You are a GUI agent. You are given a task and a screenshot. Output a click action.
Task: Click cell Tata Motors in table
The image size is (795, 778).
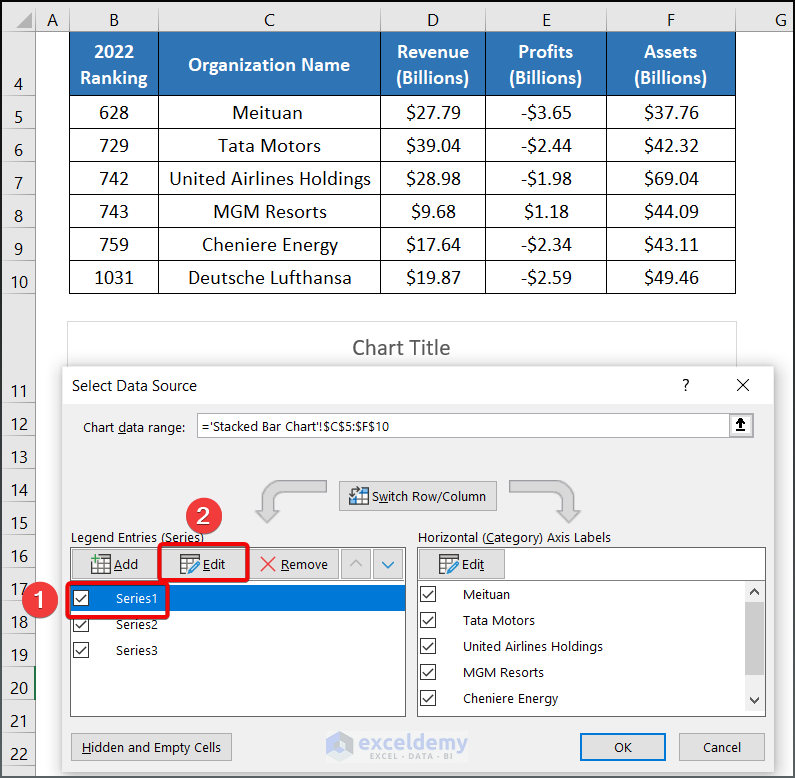pos(269,146)
